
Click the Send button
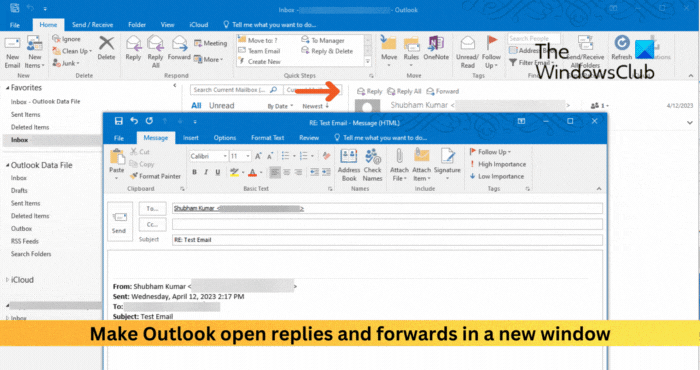120,221
